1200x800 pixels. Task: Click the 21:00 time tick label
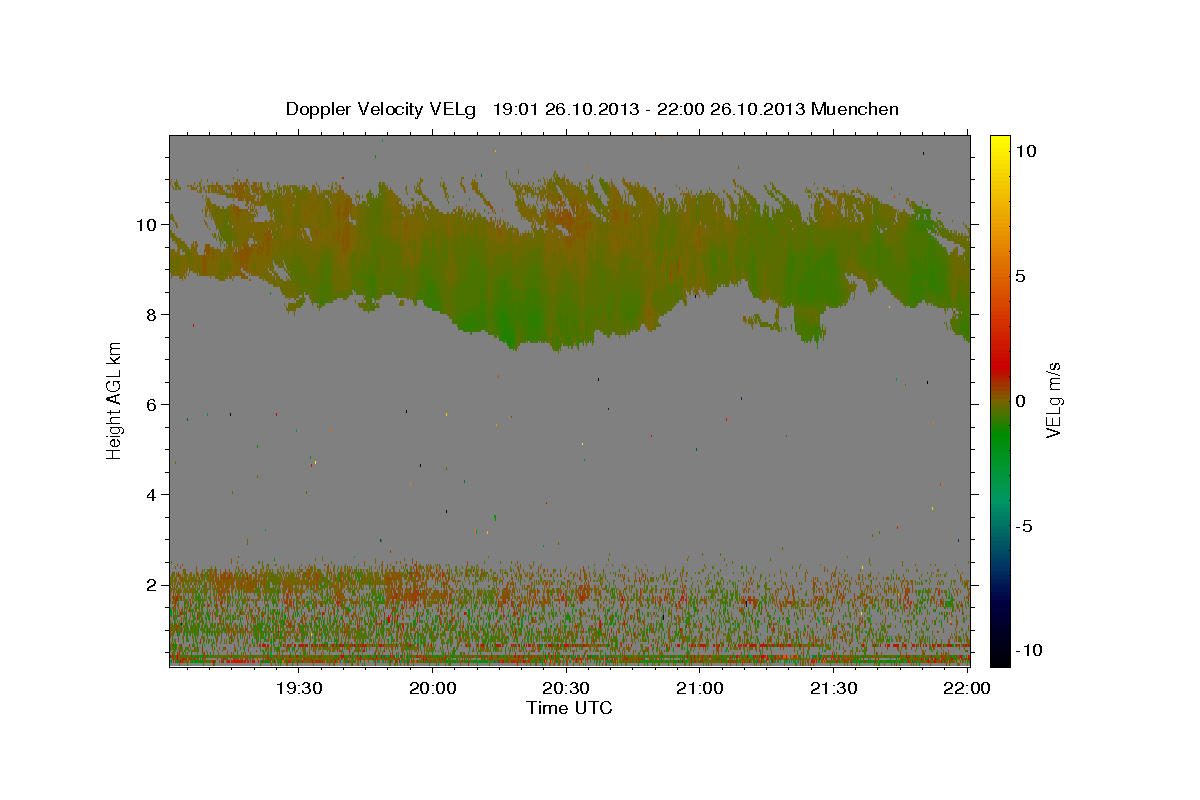click(700, 688)
